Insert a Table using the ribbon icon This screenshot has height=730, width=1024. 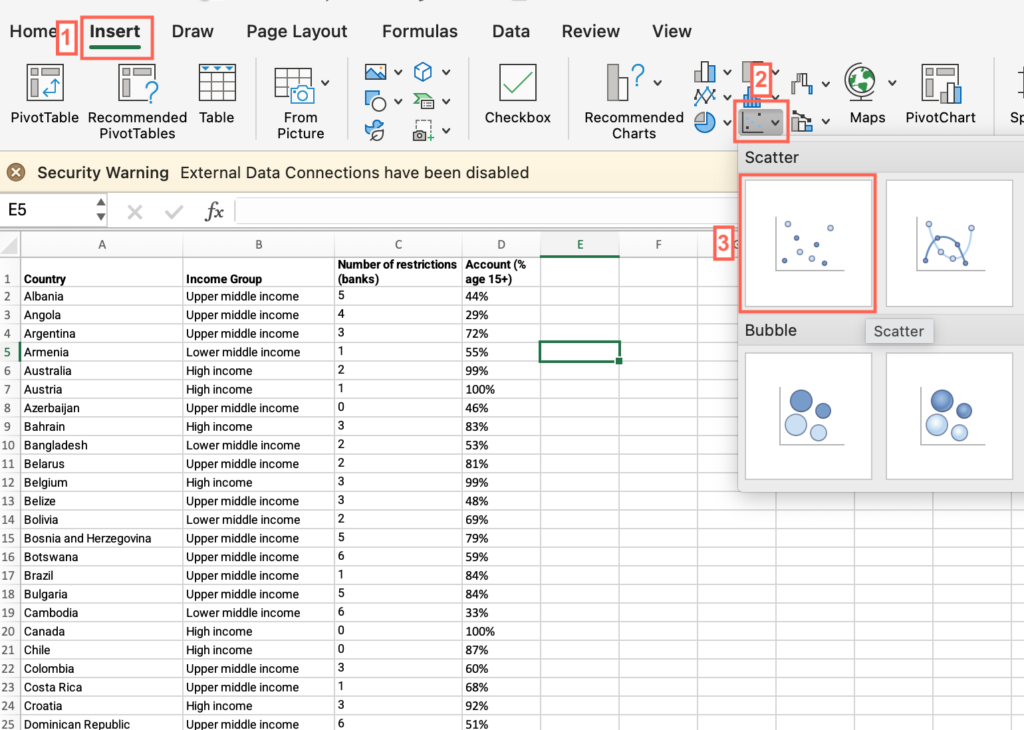click(217, 93)
